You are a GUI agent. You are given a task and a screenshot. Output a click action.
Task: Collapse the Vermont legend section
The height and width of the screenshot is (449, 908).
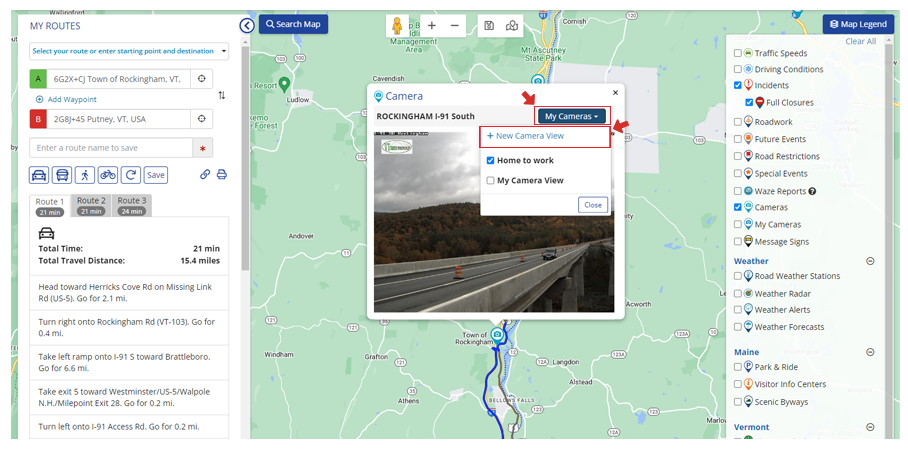click(x=870, y=427)
